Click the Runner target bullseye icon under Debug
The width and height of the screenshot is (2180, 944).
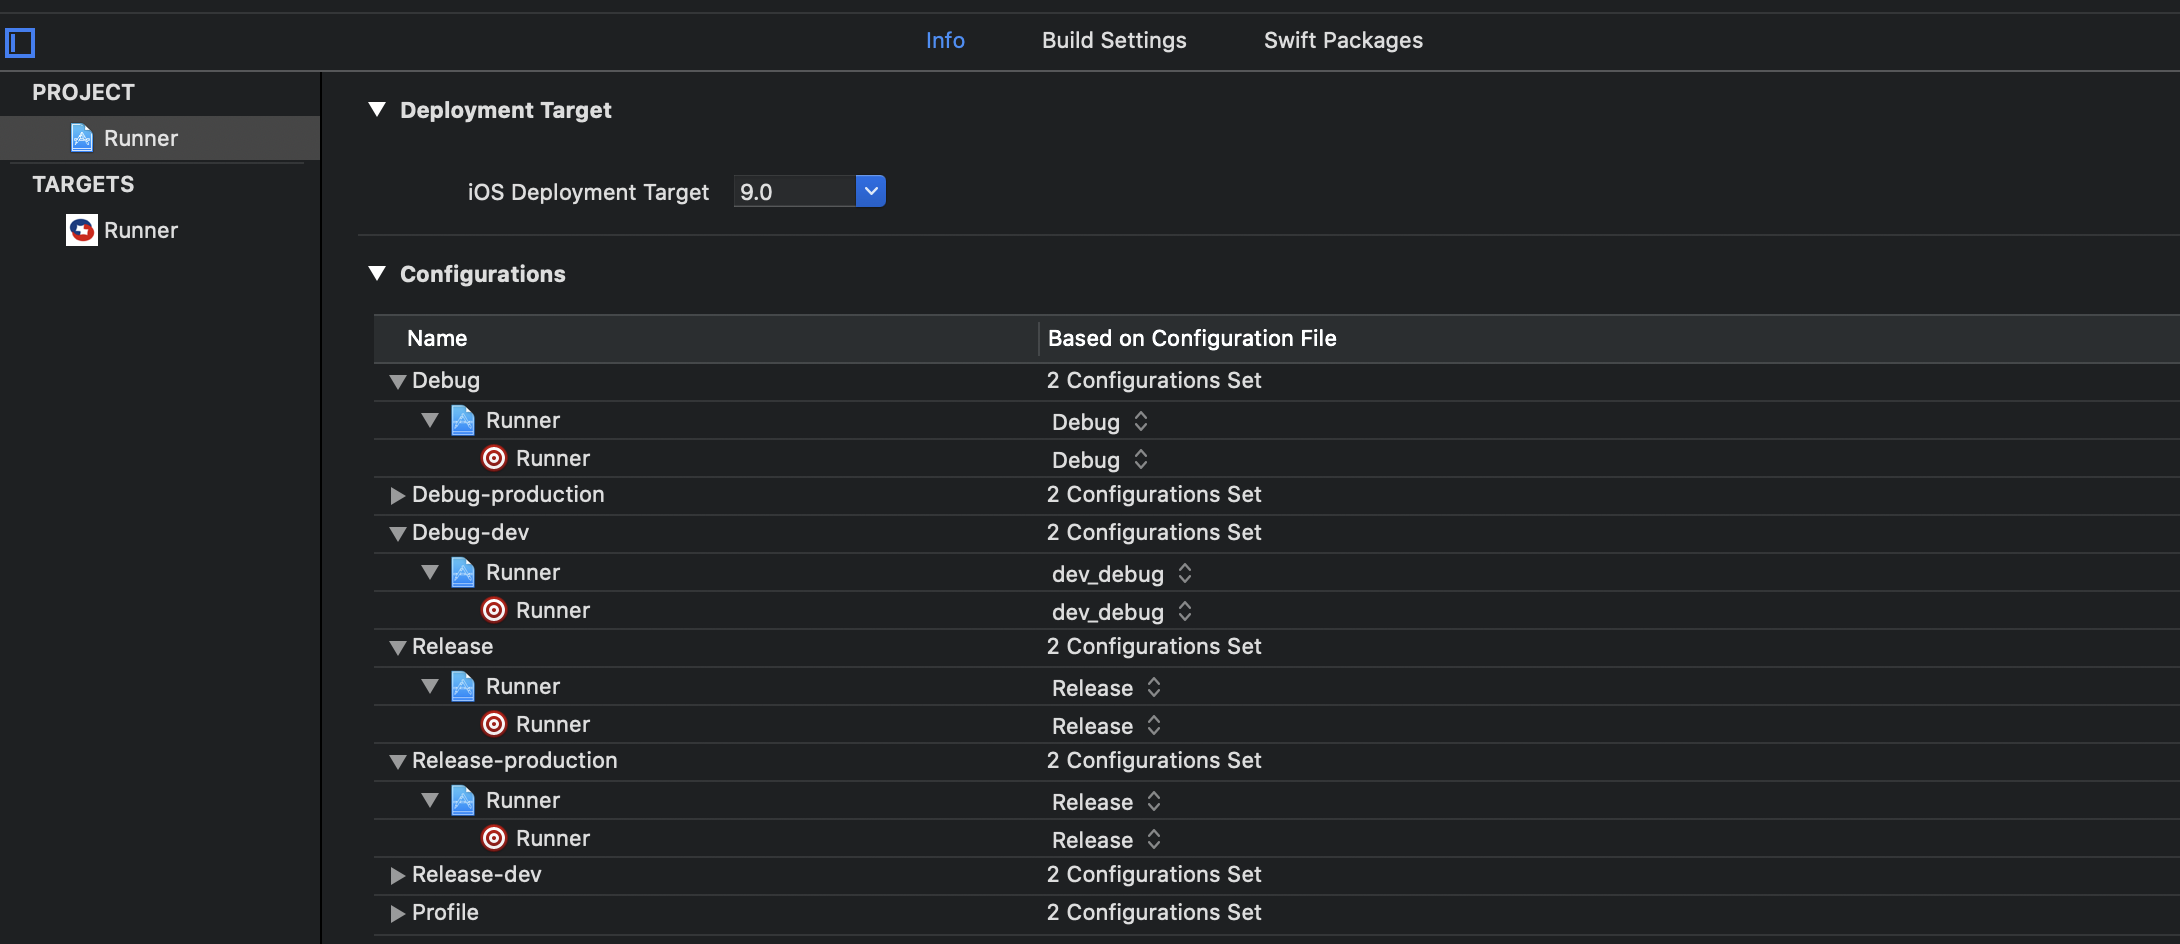(494, 458)
